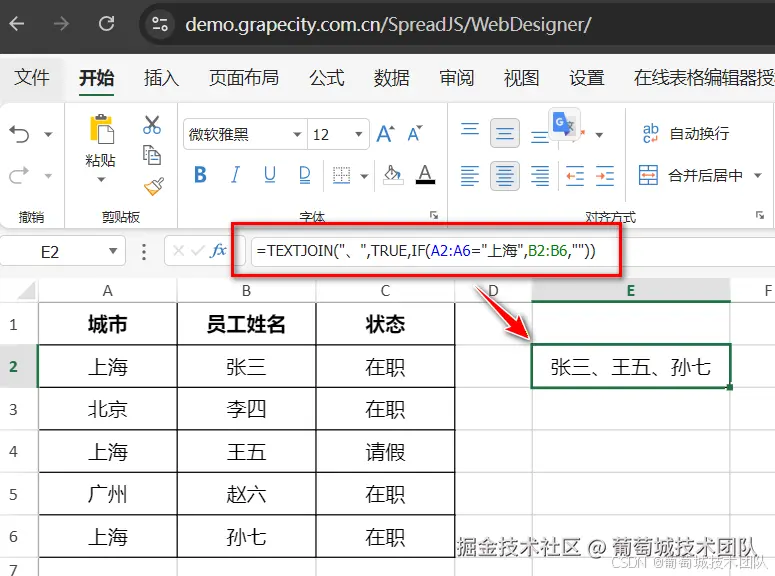
Task: Decrease font size with small A
Action: pos(414,133)
